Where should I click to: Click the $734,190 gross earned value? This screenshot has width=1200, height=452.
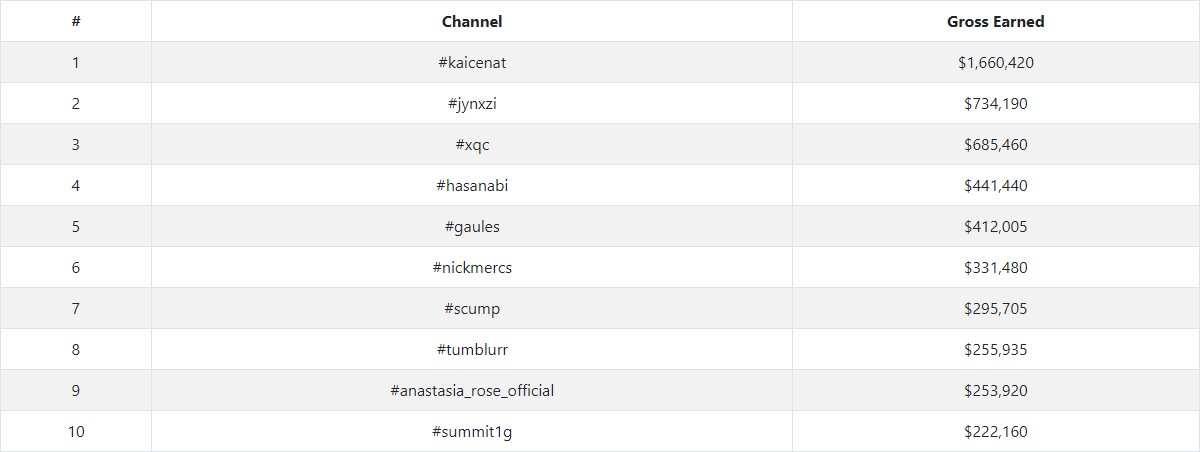[995, 104]
